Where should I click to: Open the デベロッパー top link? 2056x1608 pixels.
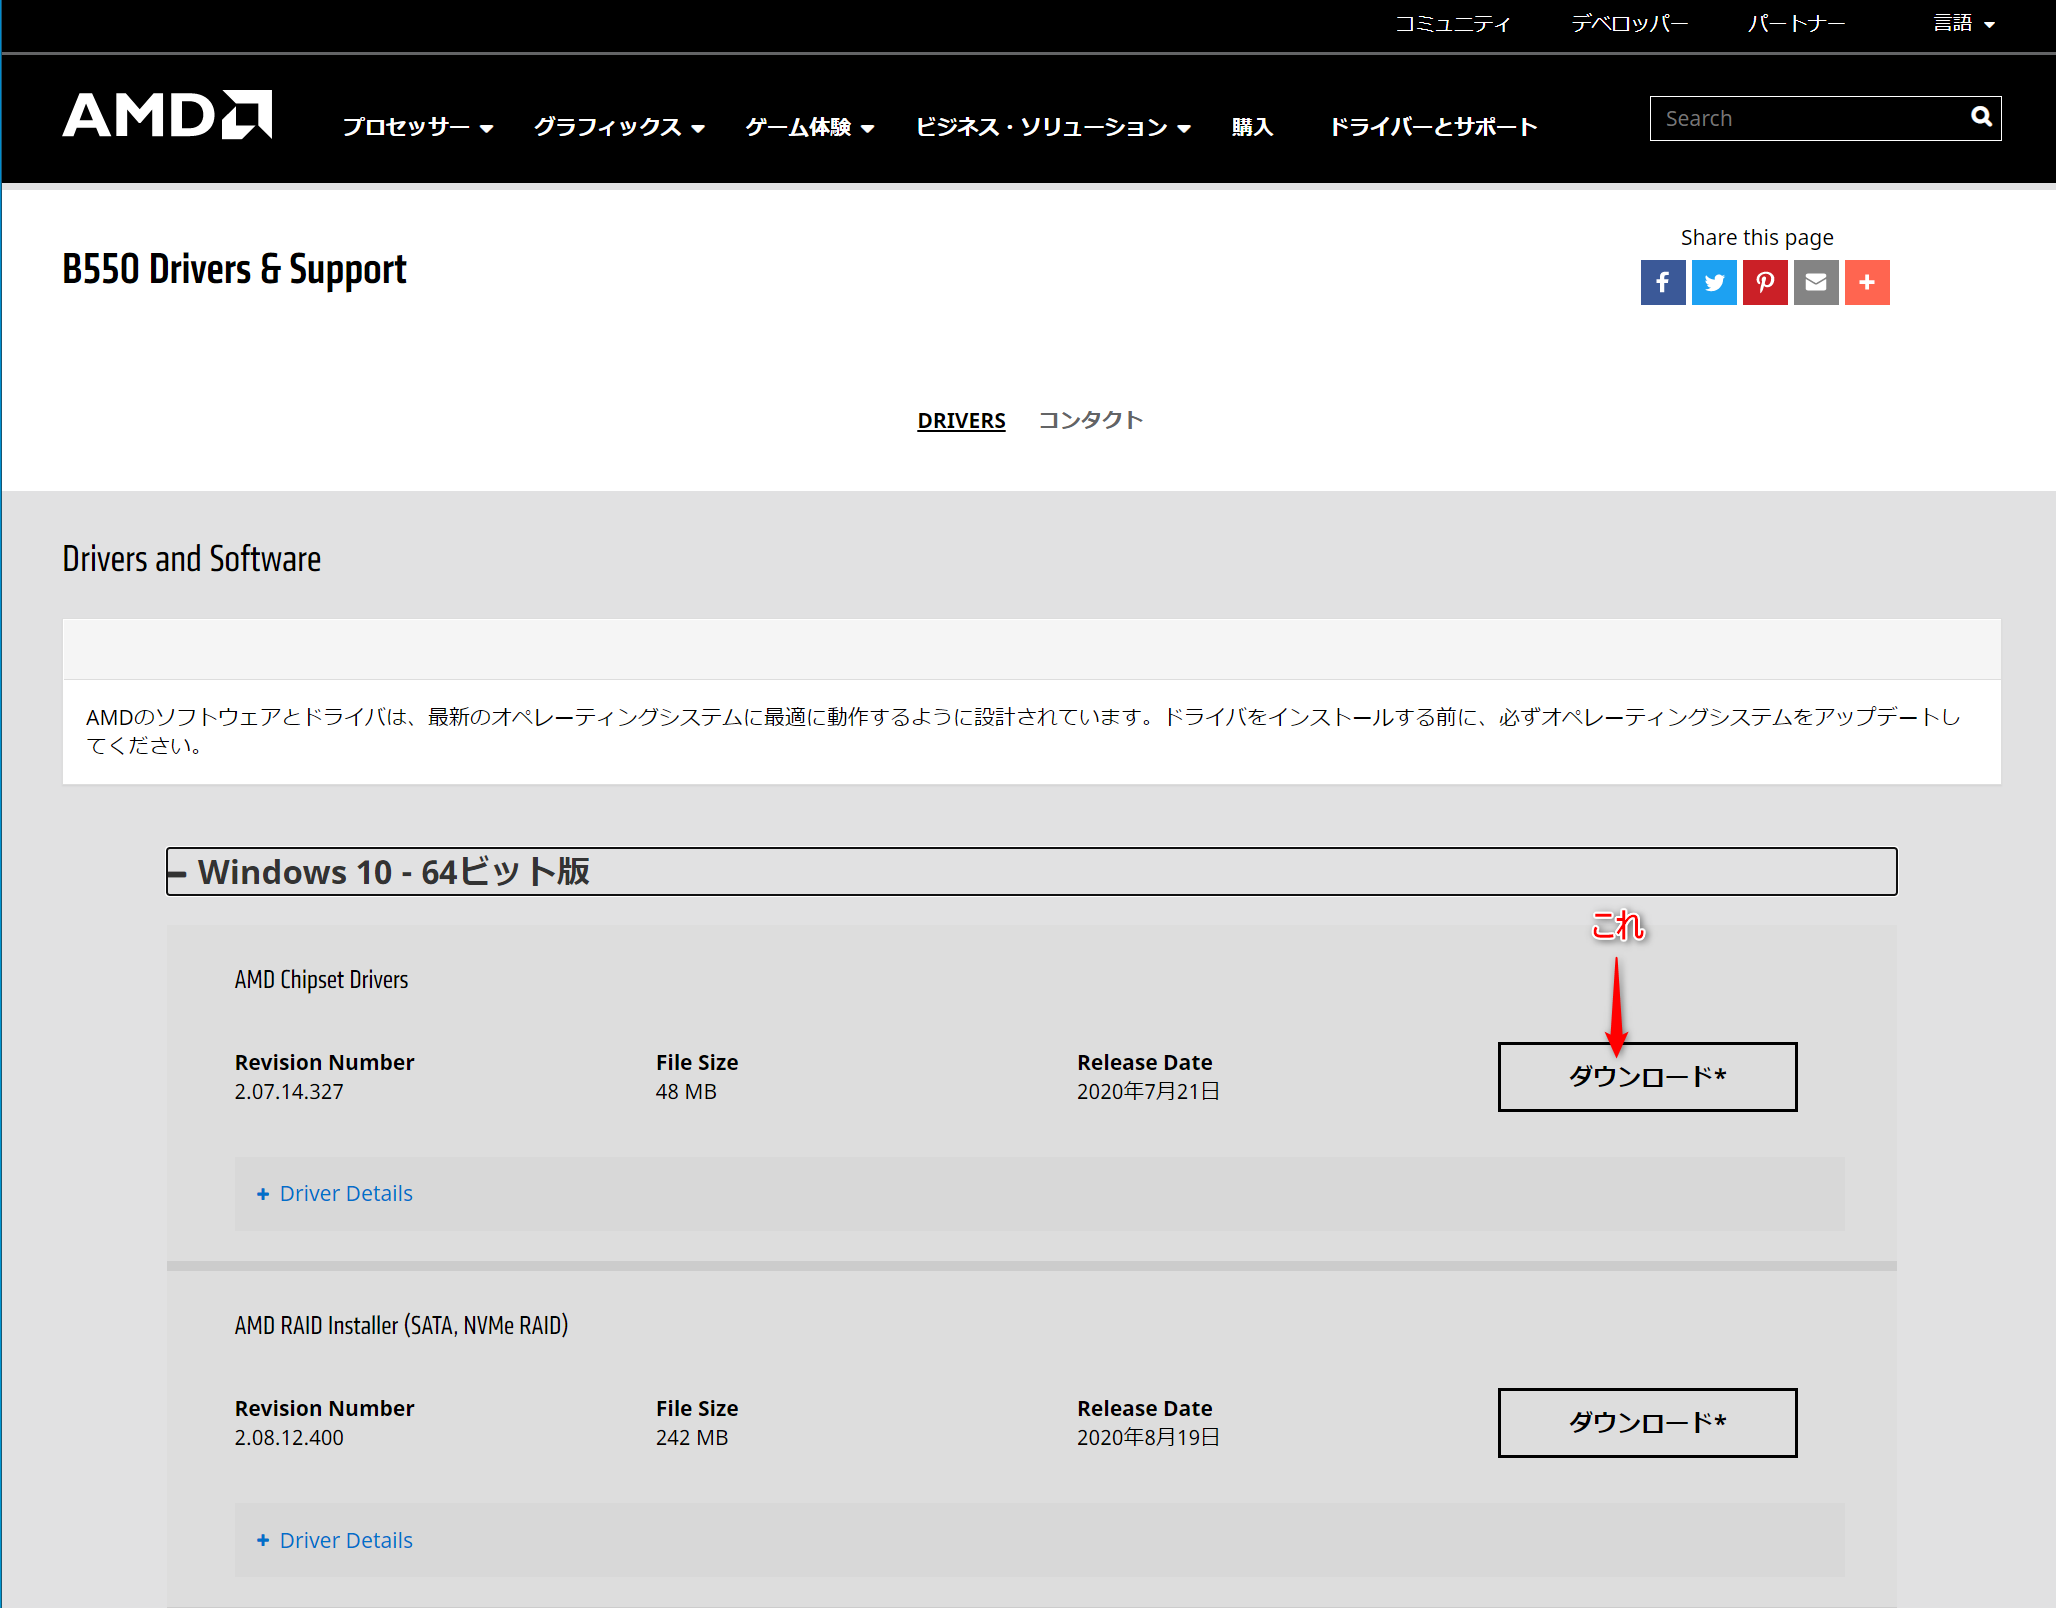click(1629, 23)
